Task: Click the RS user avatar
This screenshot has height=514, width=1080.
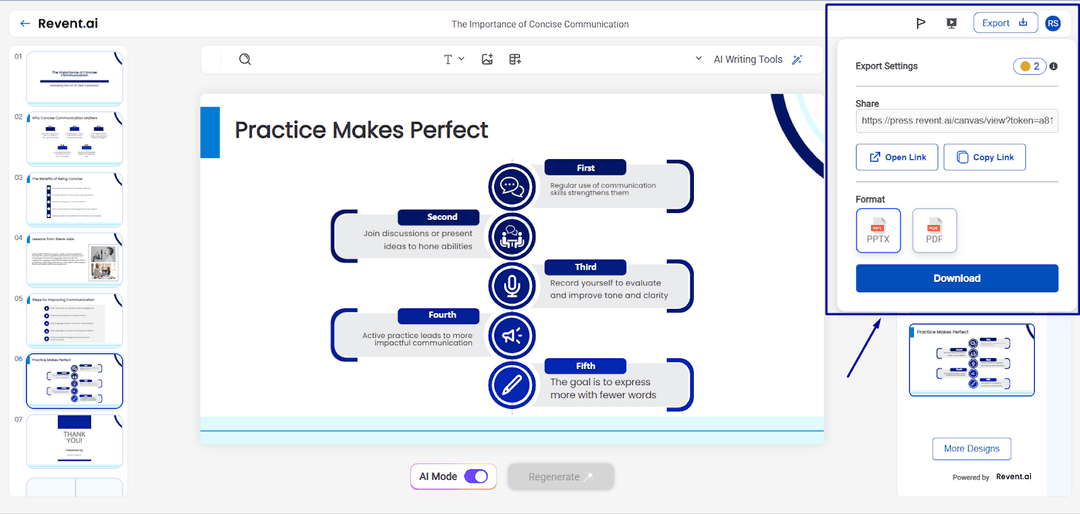Action: tap(1053, 23)
